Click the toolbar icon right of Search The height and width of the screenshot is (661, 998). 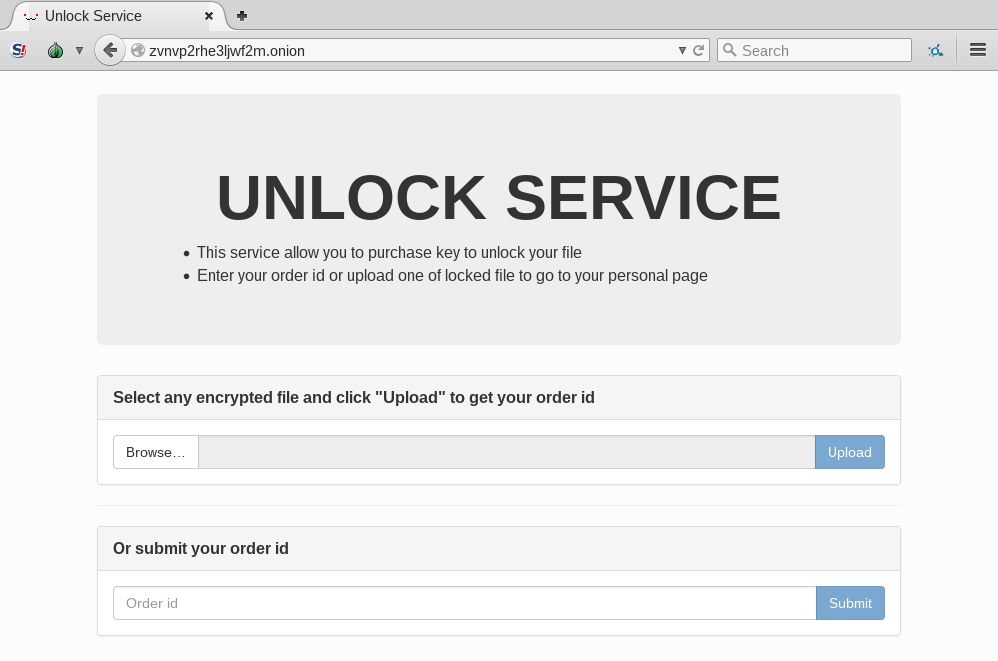point(935,50)
